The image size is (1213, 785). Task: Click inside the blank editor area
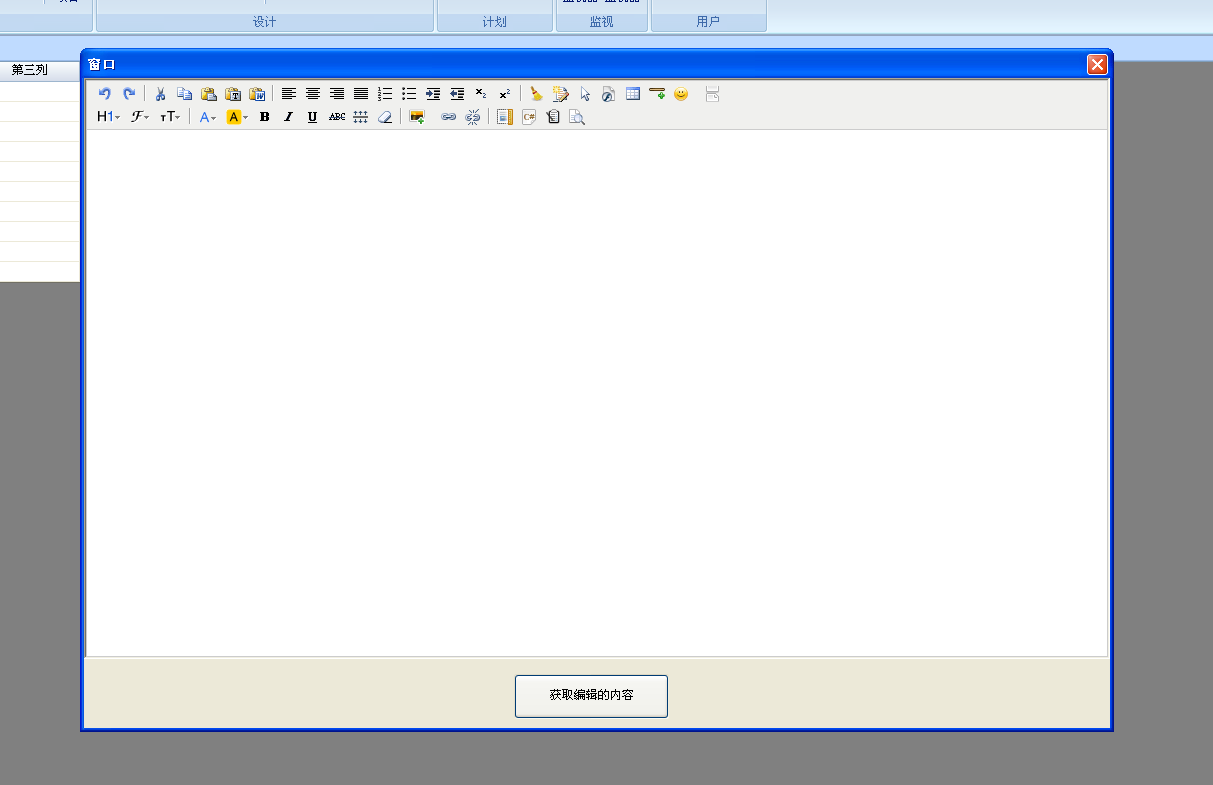click(x=596, y=392)
